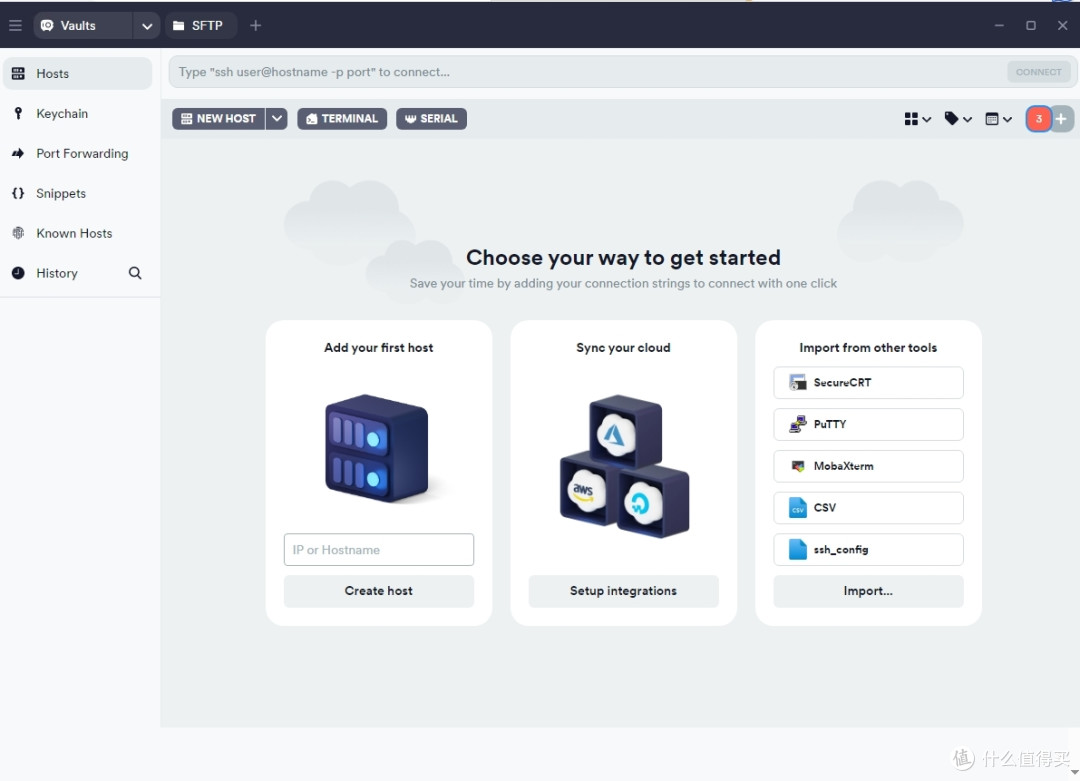Focus the ssh connection command field
Viewport: 1080px width, 781px height.
point(585,72)
